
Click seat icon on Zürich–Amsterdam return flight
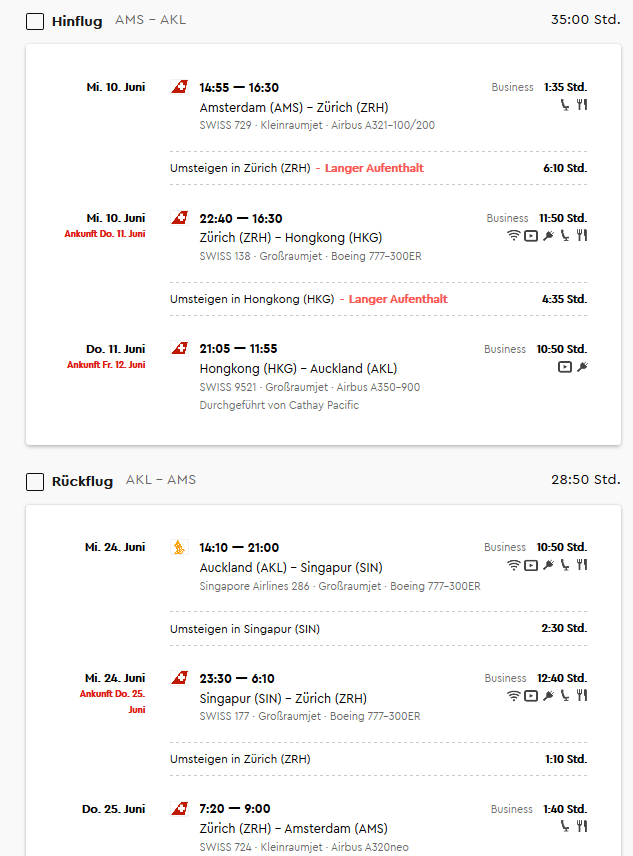[565, 827]
